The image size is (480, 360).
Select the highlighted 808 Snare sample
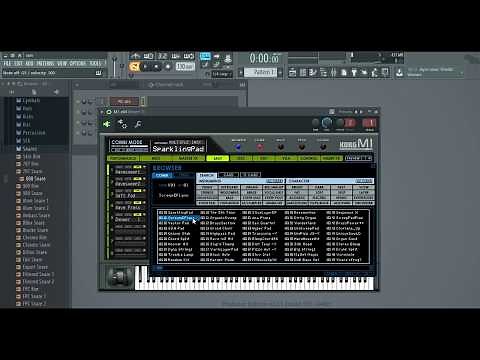coord(32,179)
